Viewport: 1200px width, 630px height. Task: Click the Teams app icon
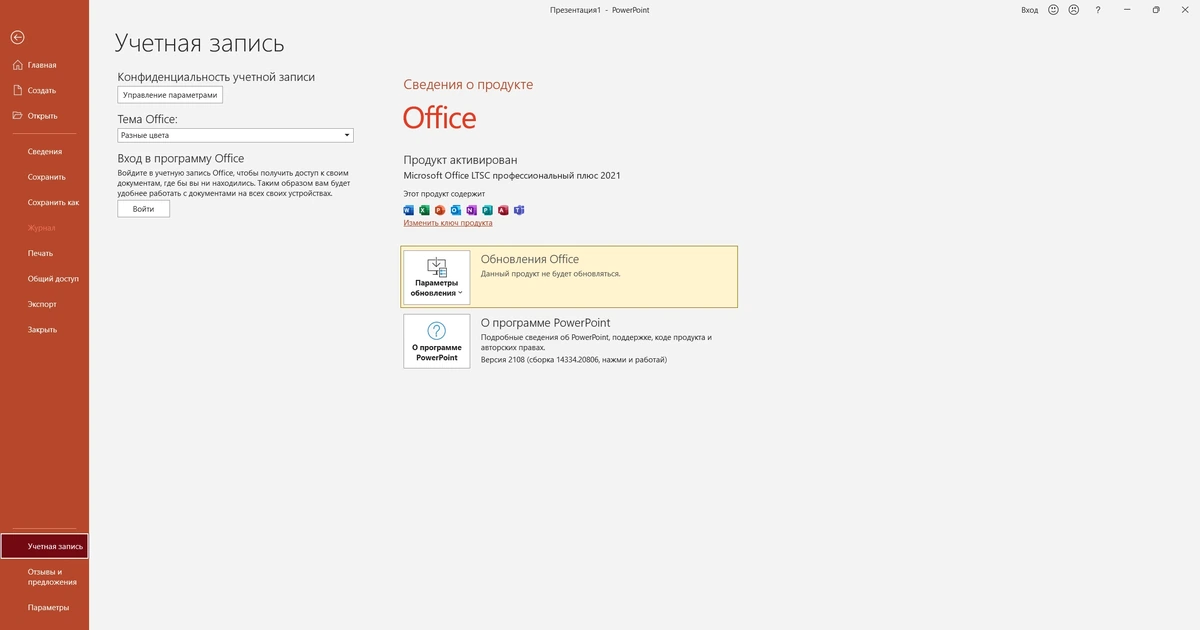[x=519, y=210]
